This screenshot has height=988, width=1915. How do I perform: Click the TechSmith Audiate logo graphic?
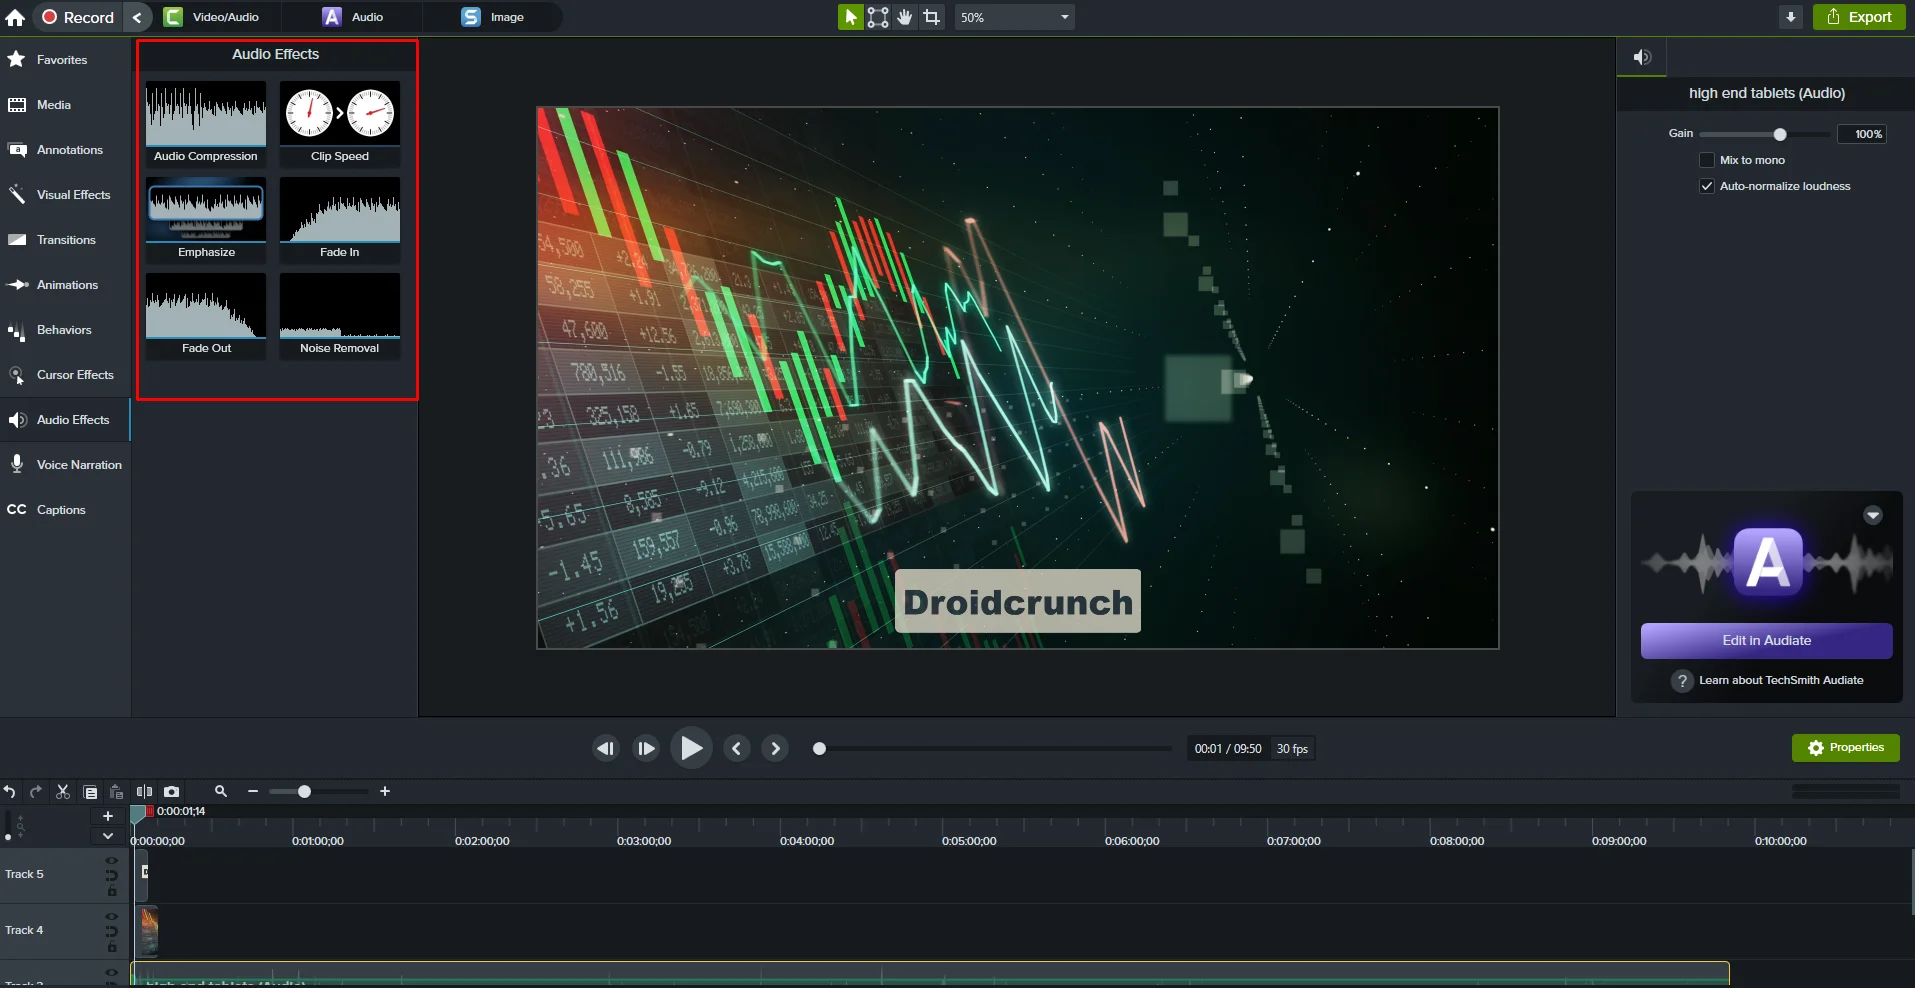coord(1767,562)
